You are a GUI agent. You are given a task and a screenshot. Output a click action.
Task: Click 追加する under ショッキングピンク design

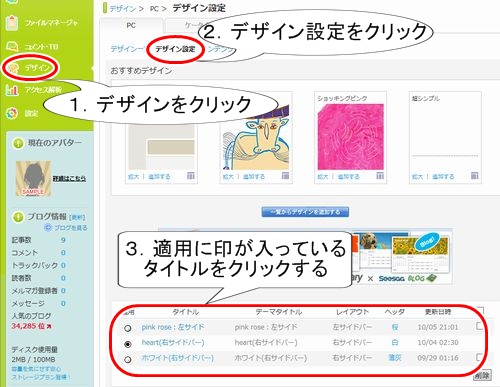[x=348, y=177]
